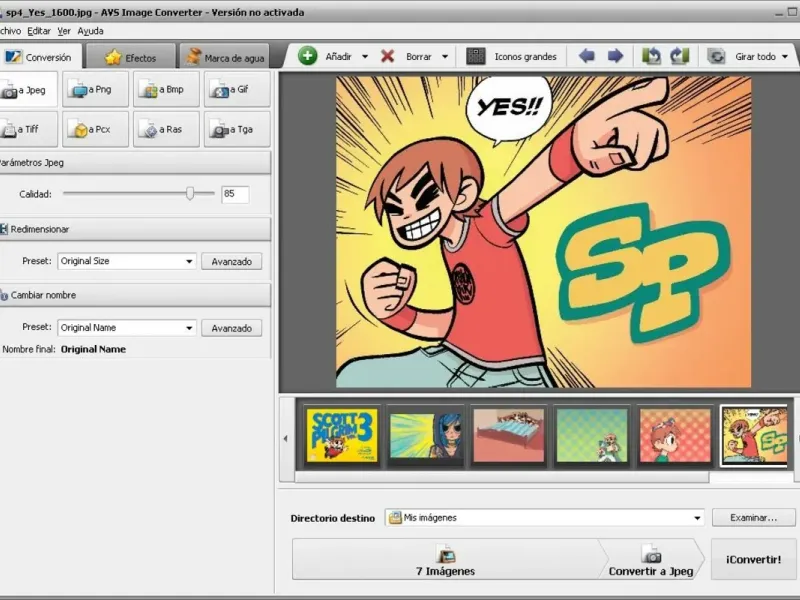800x600 pixels.
Task: Open the Ayuda menu
Action: (90, 31)
